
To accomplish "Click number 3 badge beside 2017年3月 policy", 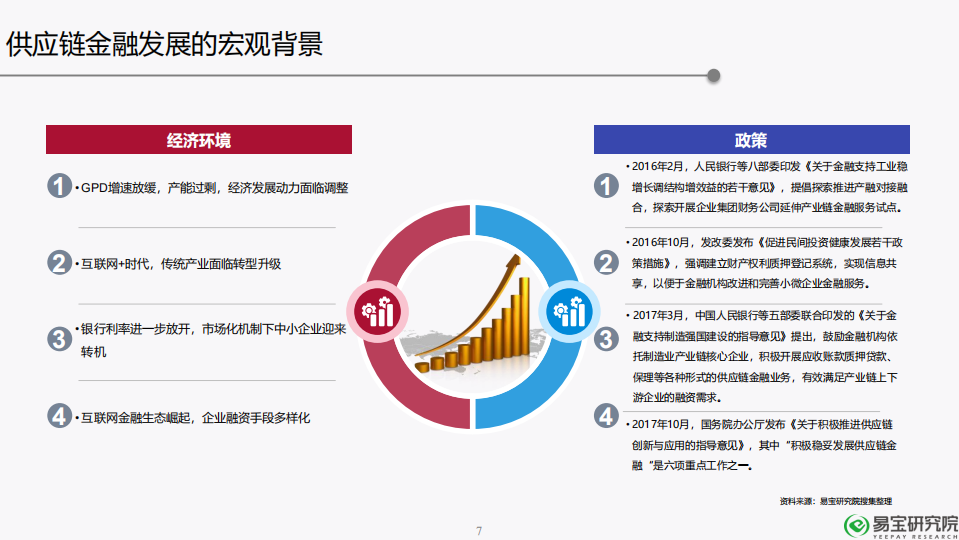I will click(606, 339).
